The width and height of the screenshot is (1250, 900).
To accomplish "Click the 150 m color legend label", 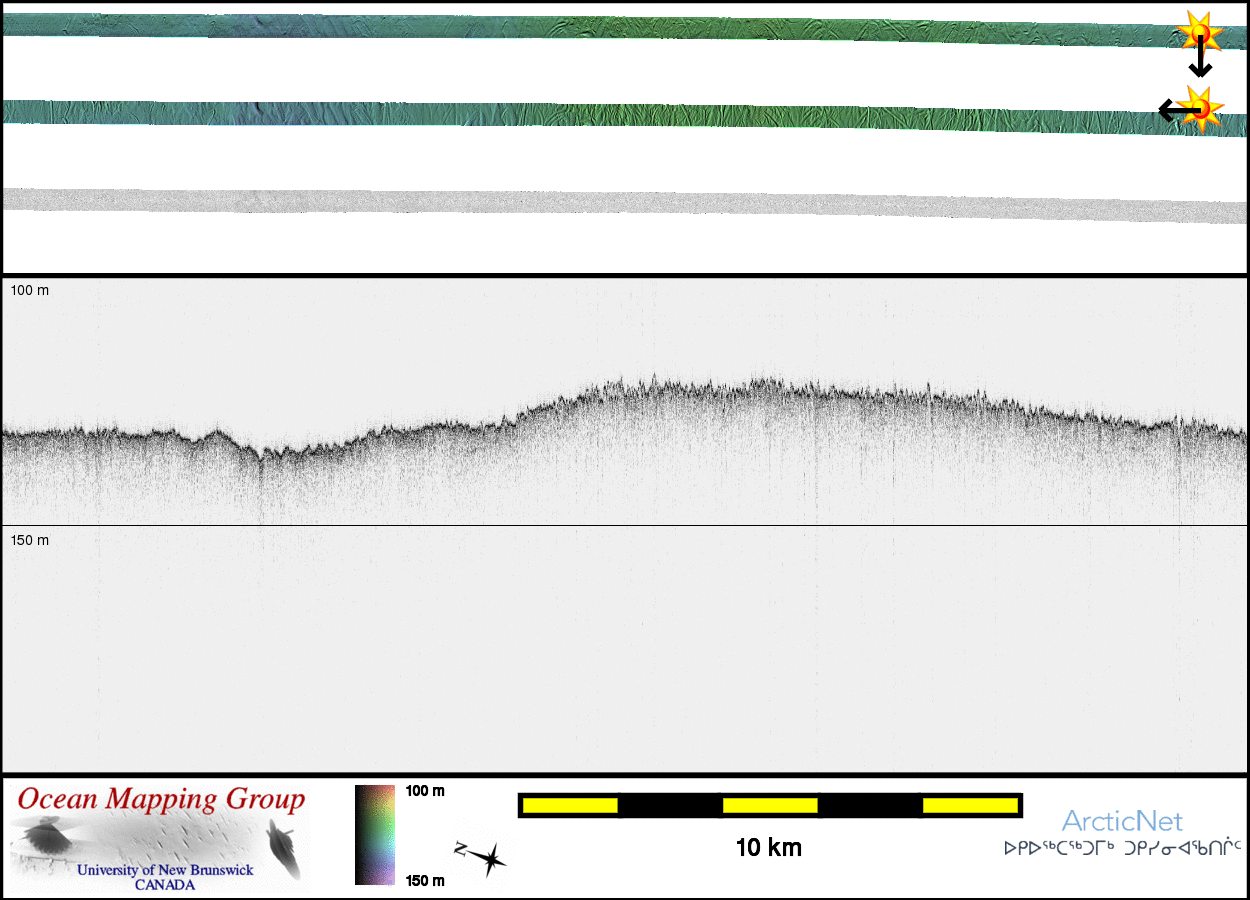I will [425, 880].
